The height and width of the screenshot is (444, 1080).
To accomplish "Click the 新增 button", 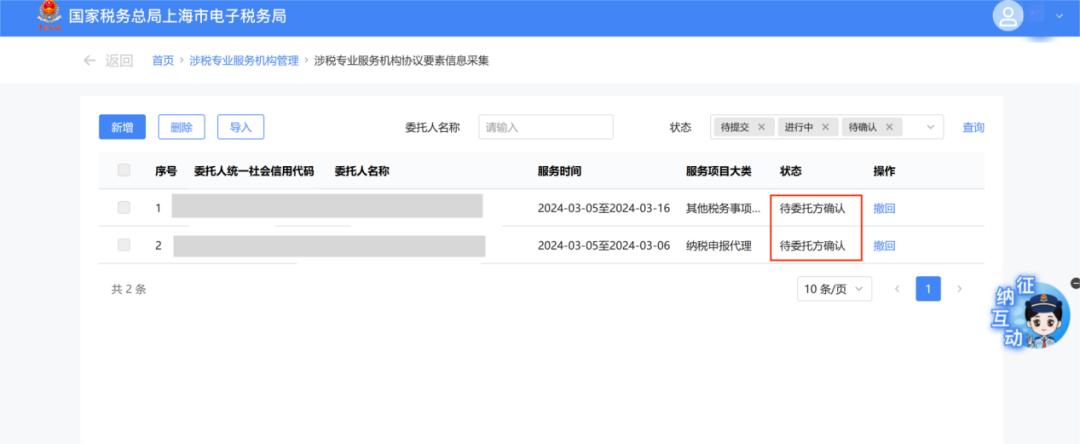I will [122, 127].
